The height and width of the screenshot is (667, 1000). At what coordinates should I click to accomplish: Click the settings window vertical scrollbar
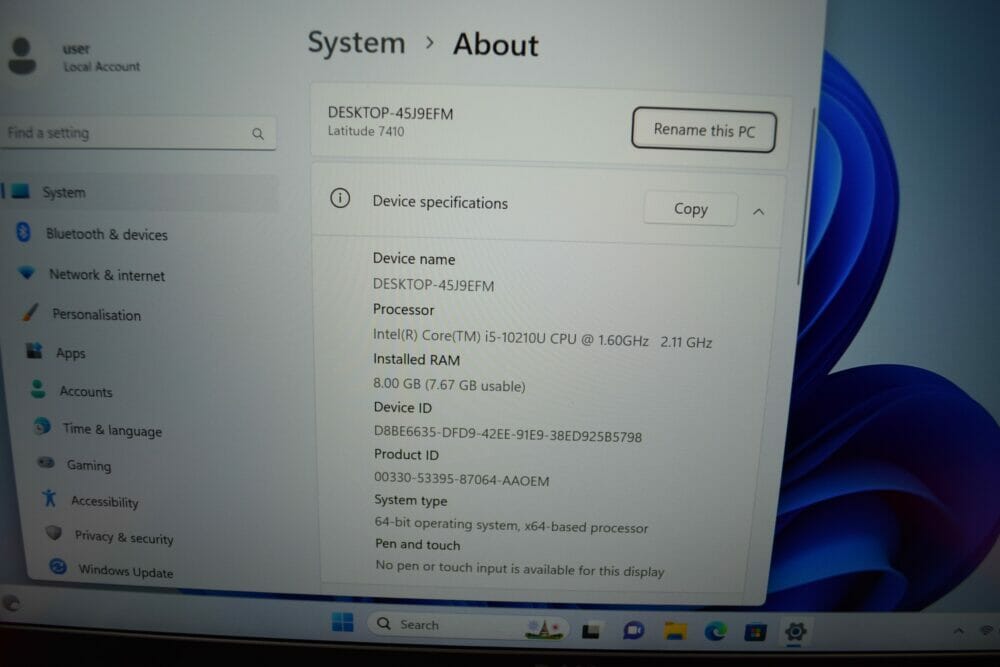click(x=806, y=198)
